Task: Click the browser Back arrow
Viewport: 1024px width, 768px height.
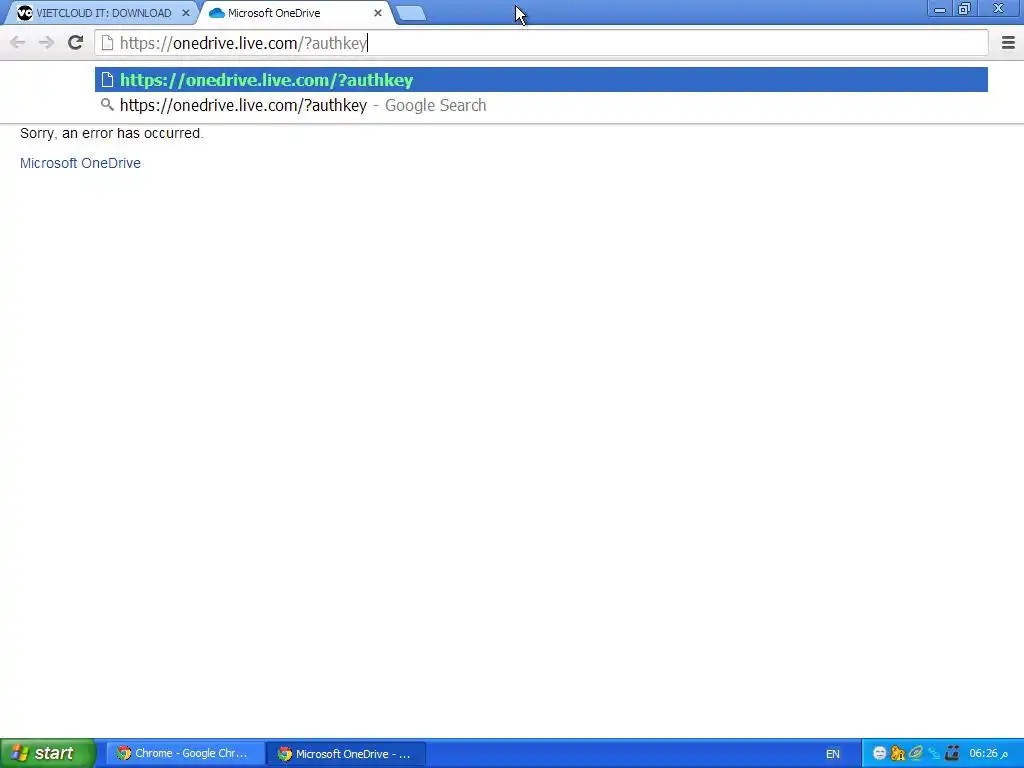Action: [18, 43]
